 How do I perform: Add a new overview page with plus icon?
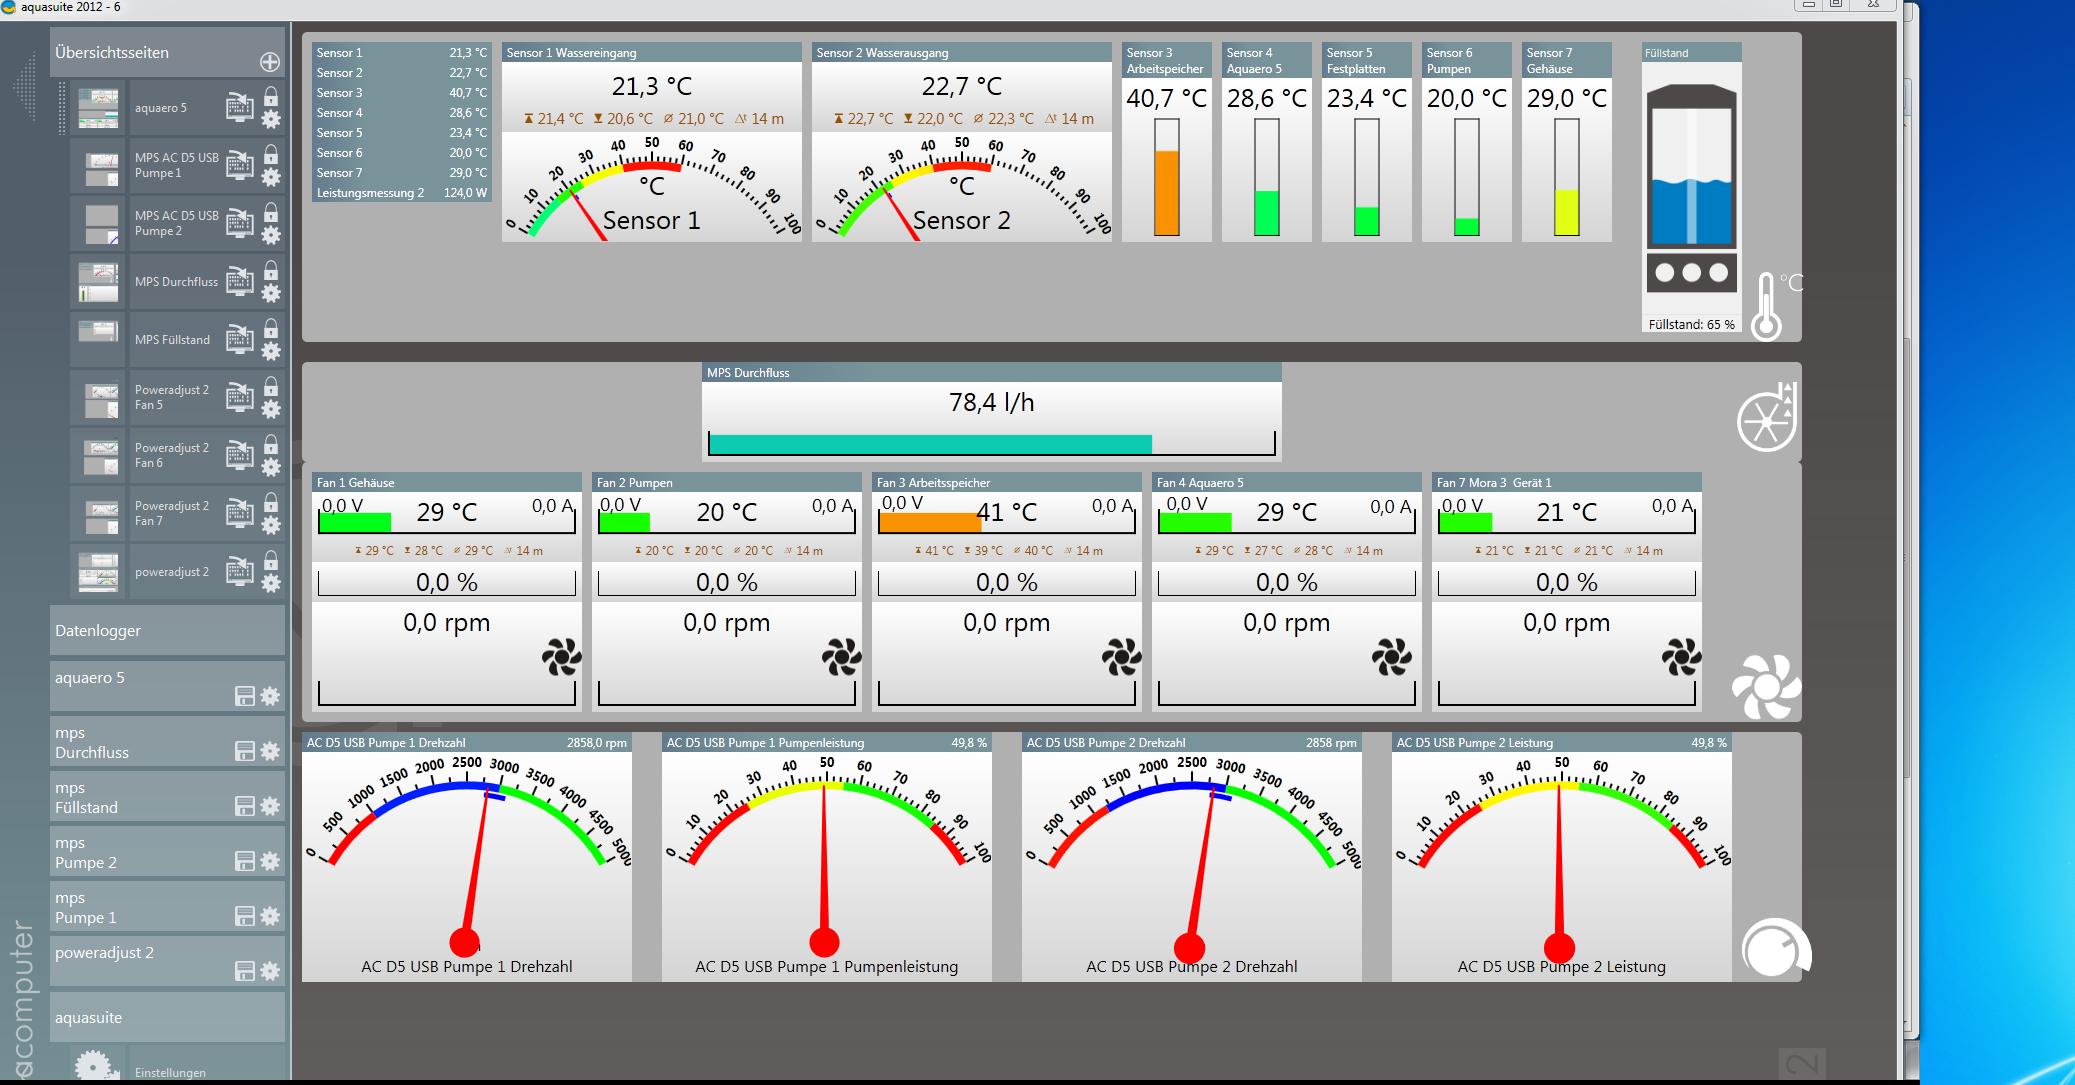[270, 62]
